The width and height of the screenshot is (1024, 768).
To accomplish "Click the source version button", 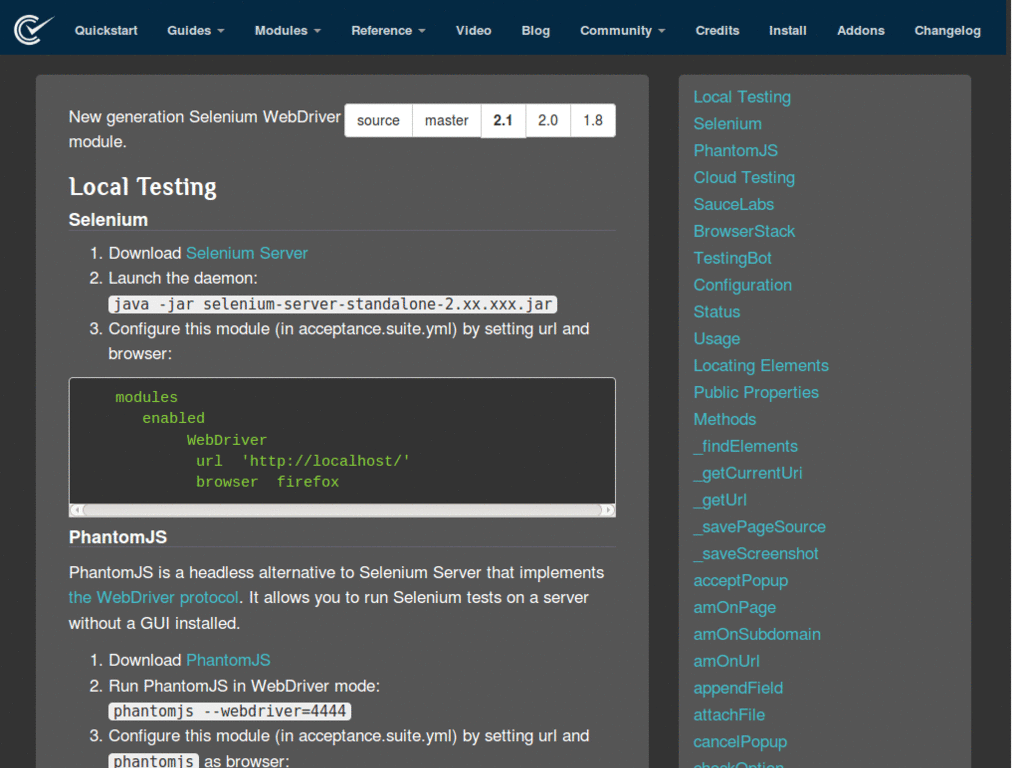I will [x=378, y=120].
